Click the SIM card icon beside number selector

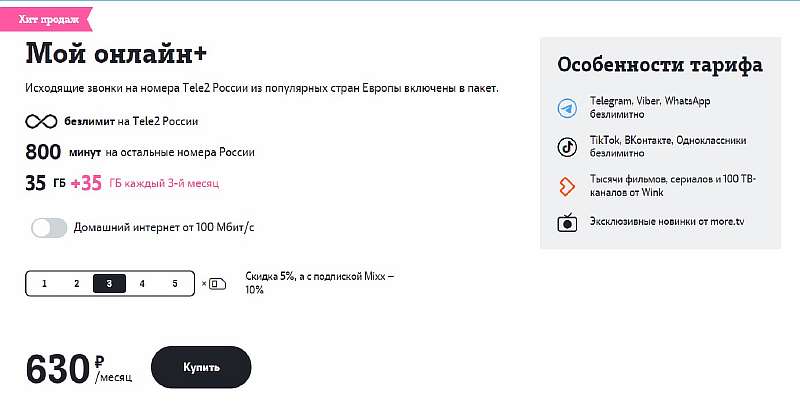click(217, 284)
